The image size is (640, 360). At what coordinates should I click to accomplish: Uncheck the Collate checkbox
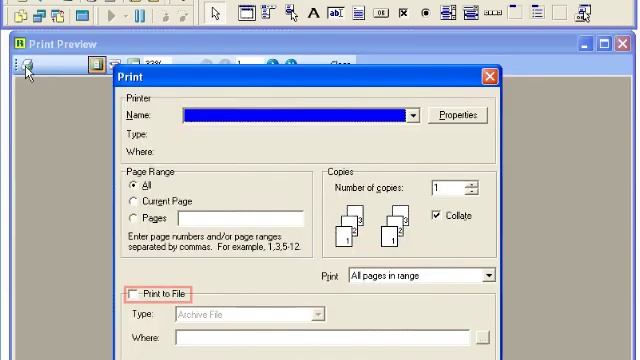click(436, 215)
